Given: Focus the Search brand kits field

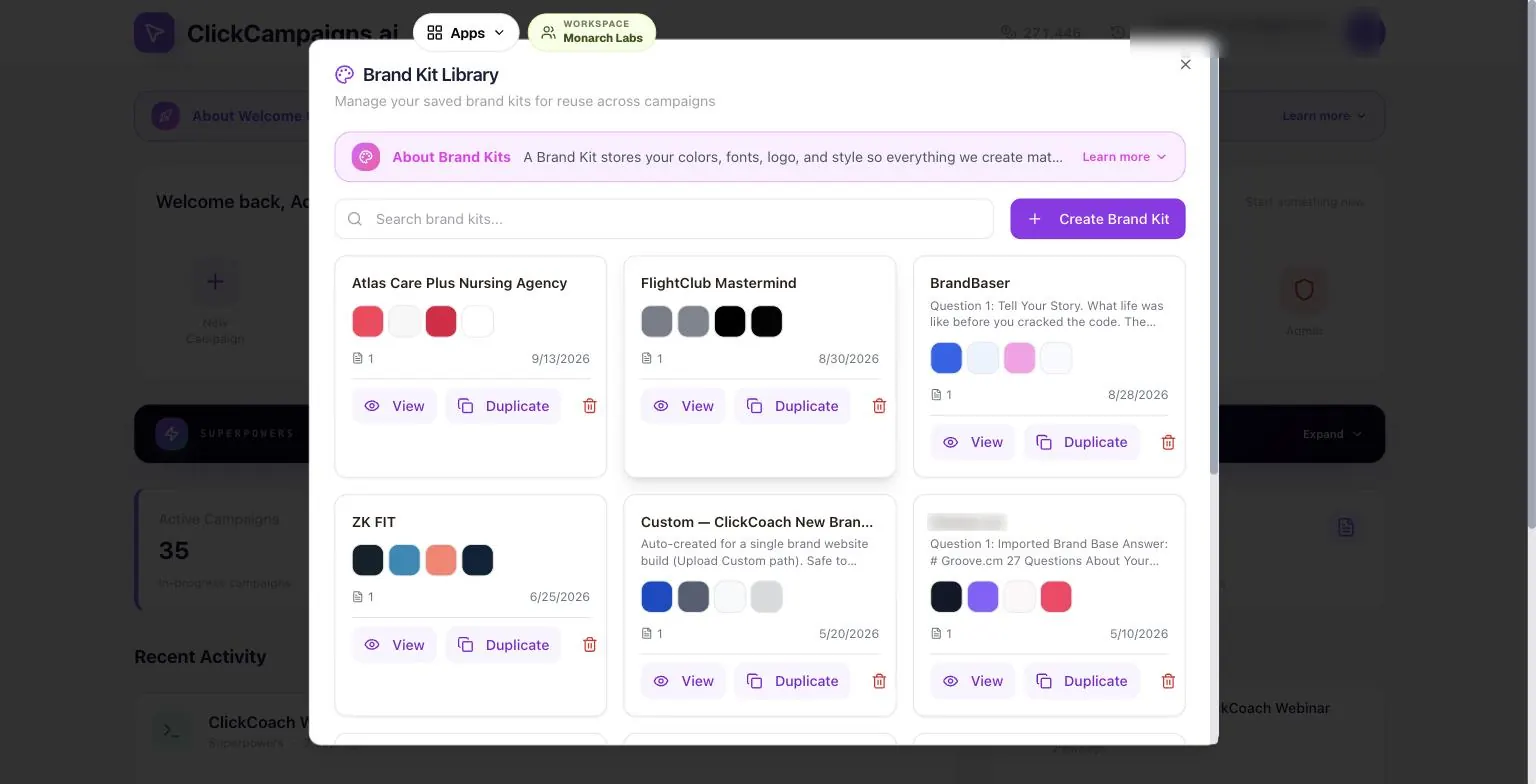Looking at the screenshot, I should (x=664, y=219).
